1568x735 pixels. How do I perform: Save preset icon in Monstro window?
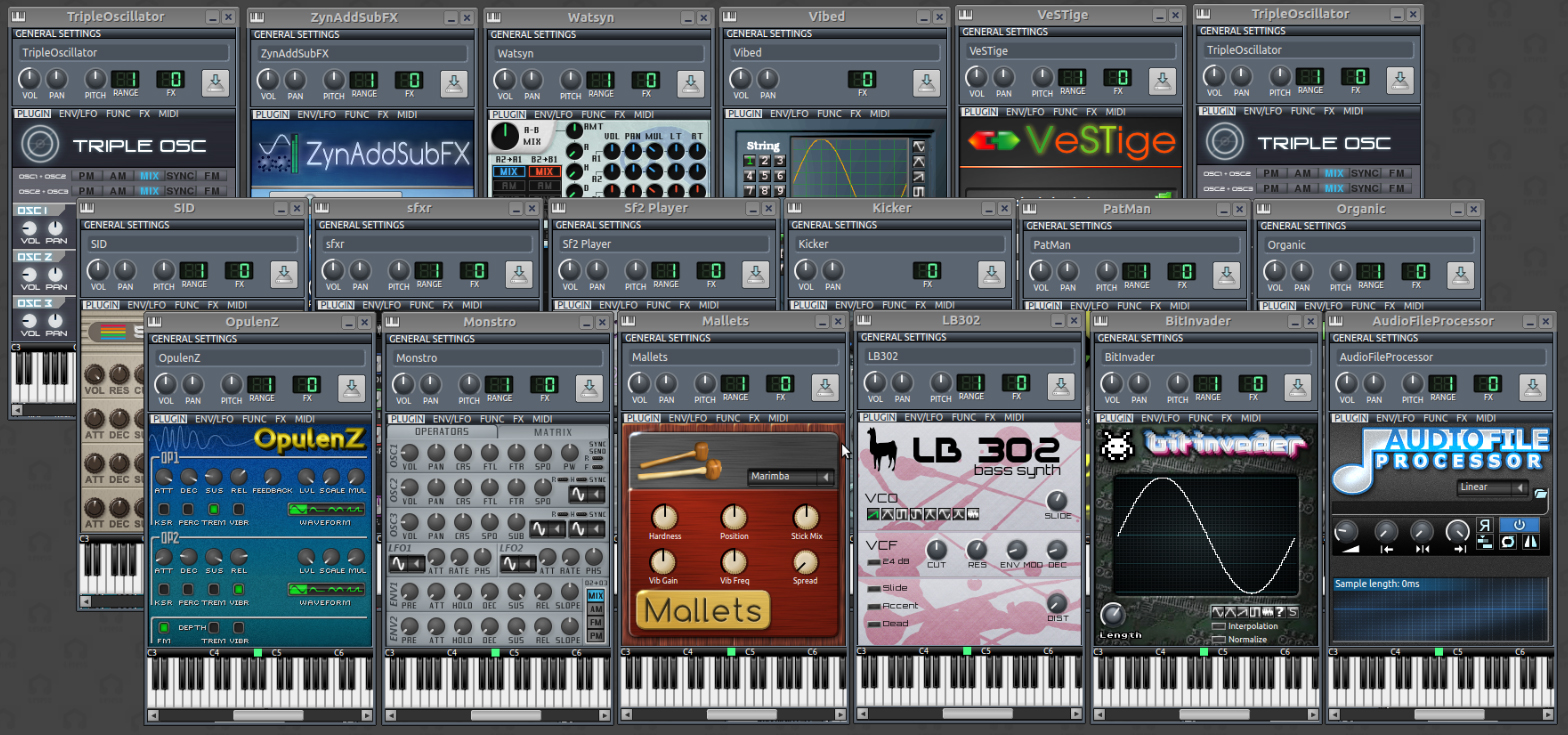pos(589,387)
